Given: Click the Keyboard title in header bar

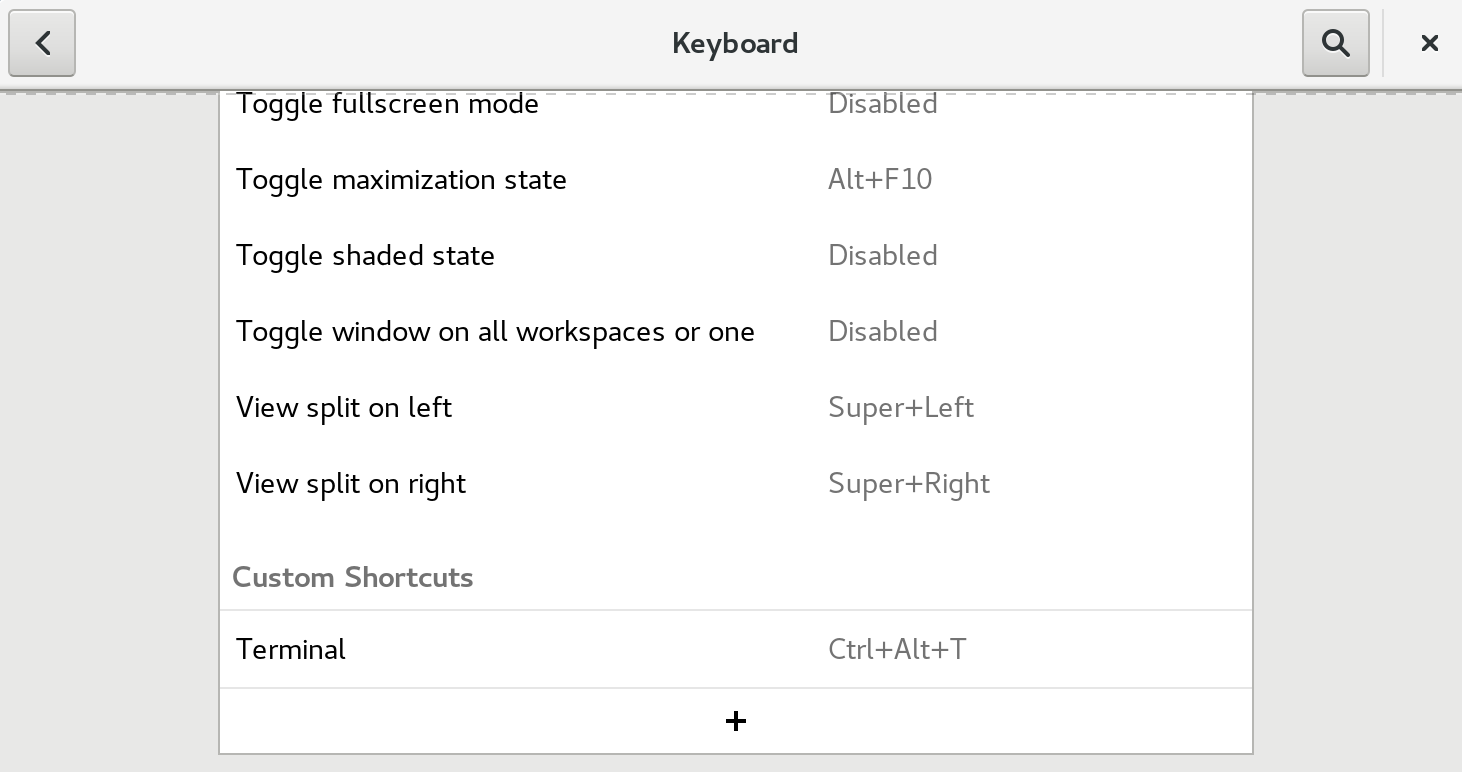Looking at the screenshot, I should pyautogui.click(x=735, y=44).
